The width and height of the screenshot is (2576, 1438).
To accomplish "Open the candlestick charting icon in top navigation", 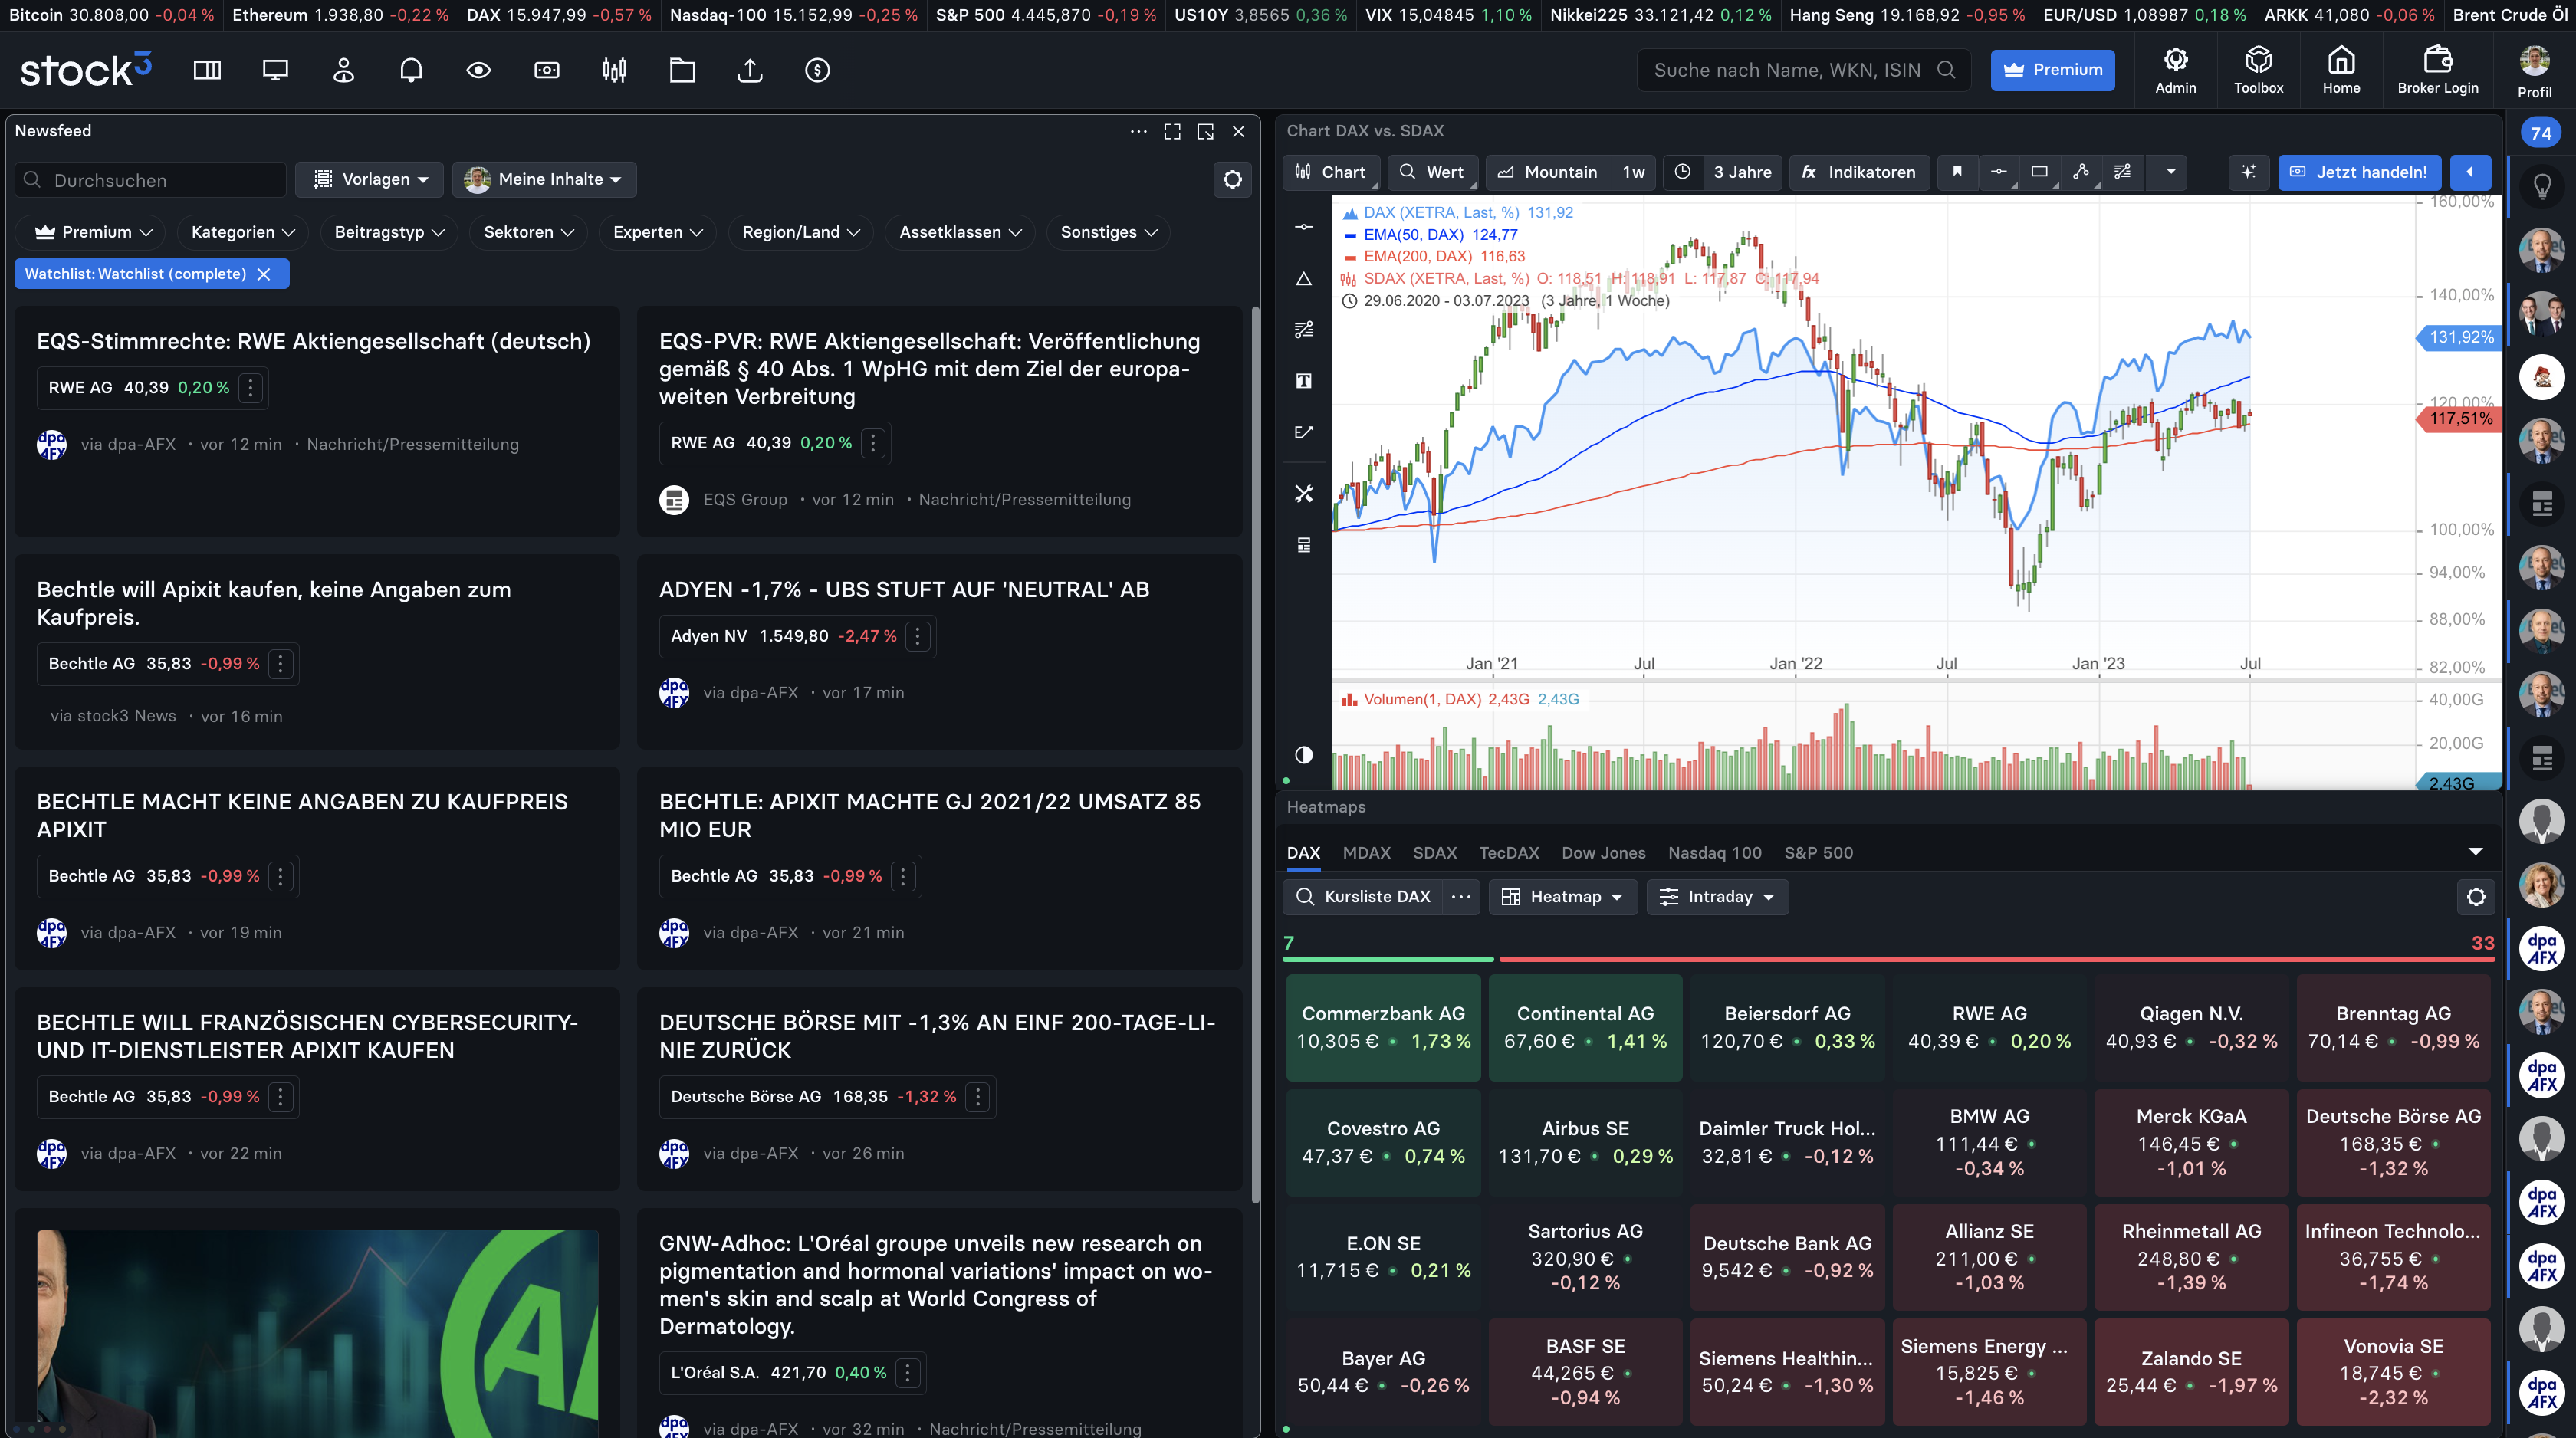I will click(x=615, y=70).
